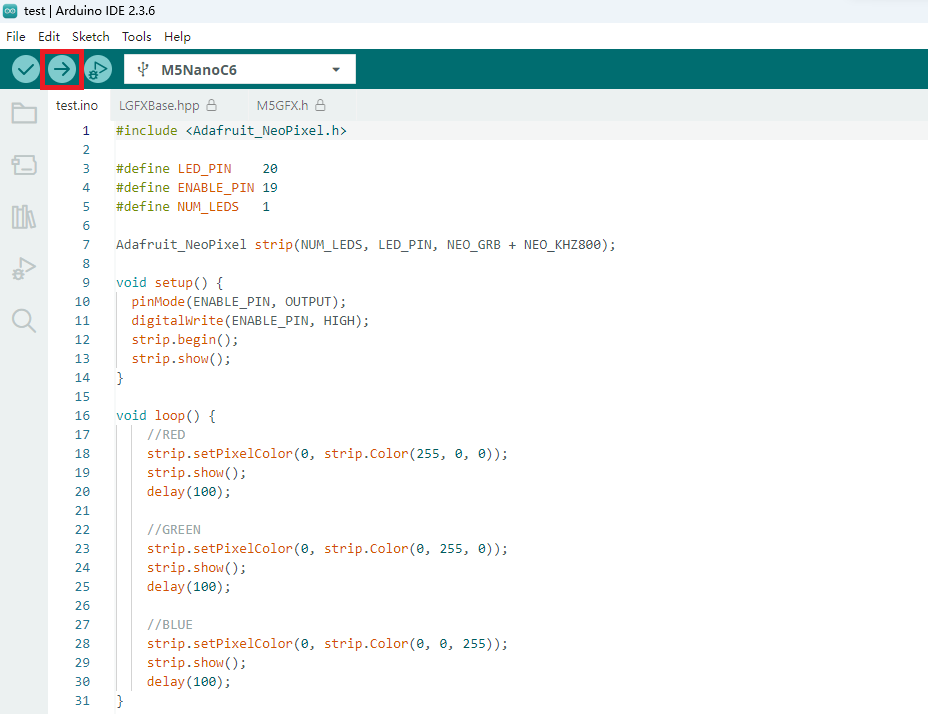
Task: Click line number 16 in the gutter
Action: coord(82,416)
